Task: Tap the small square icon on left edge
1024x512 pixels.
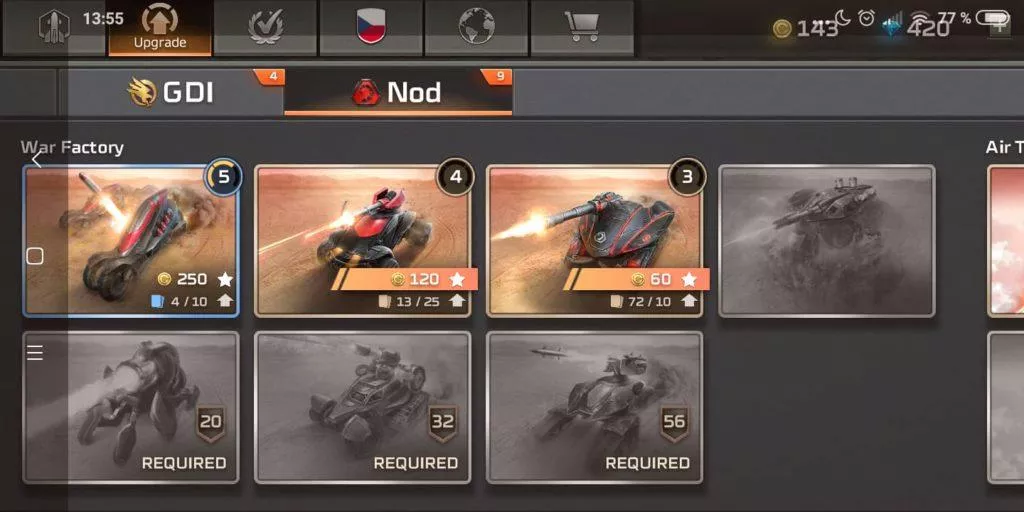Action: pyautogui.click(x=35, y=257)
